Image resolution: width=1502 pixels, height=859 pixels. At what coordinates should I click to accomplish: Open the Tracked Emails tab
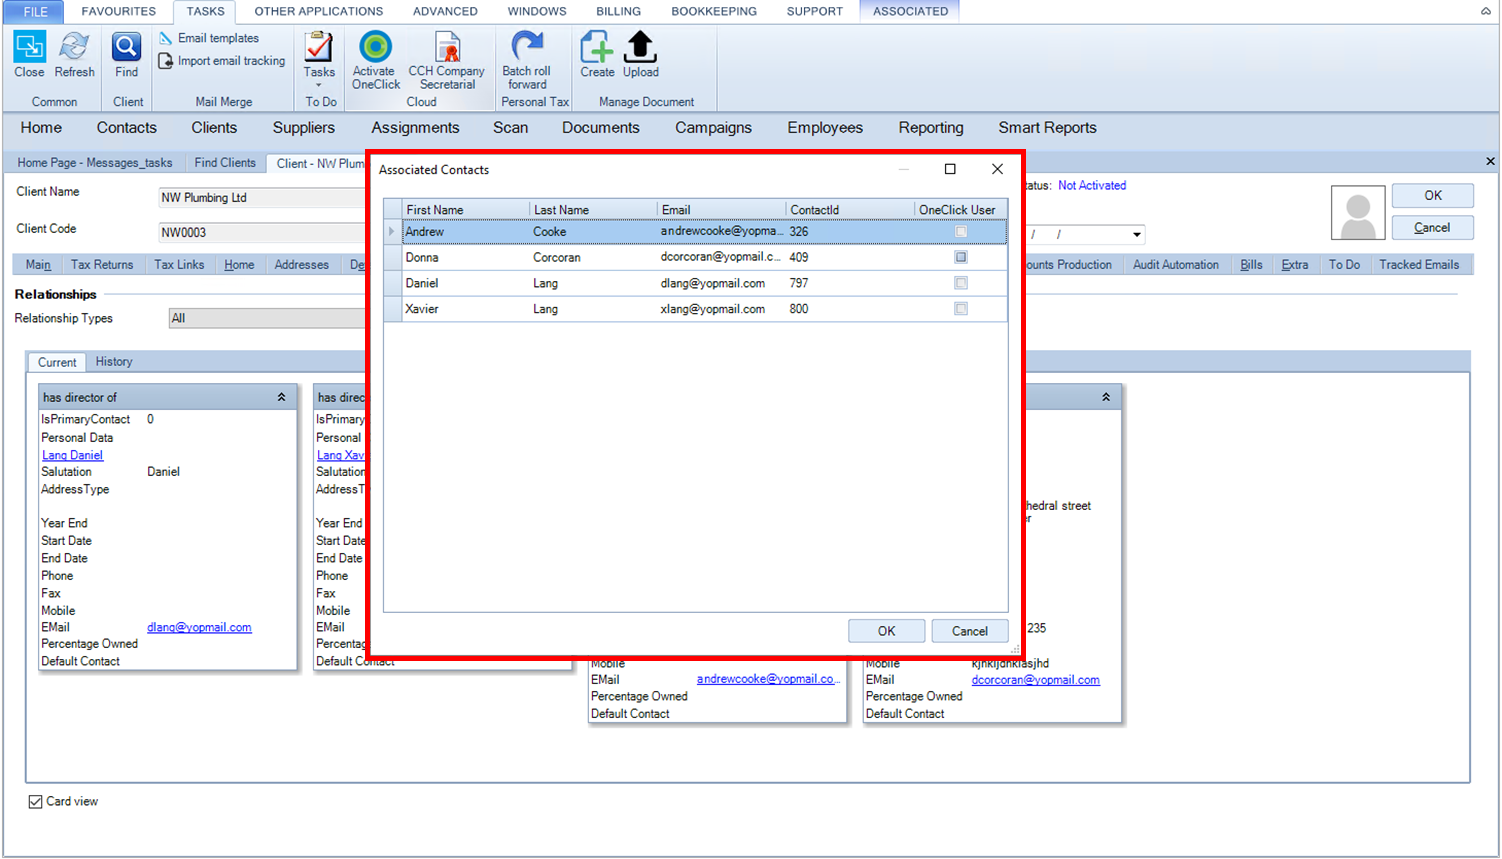[1419, 265]
